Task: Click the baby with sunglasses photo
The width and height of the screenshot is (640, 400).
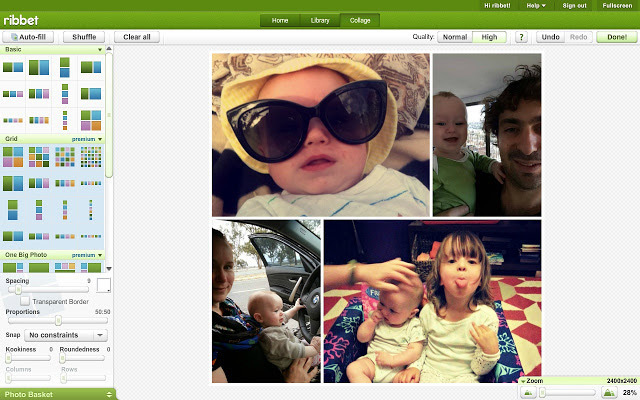Action: pyautogui.click(x=320, y=134)
